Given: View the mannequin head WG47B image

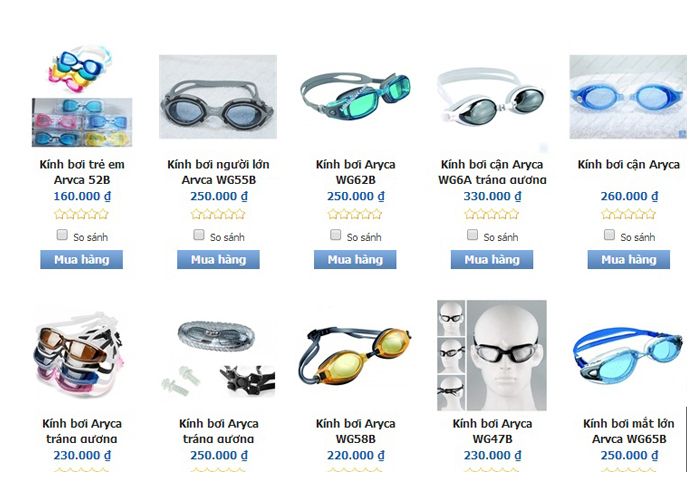Looking at the screenshot, I should (x=492, y=355).
